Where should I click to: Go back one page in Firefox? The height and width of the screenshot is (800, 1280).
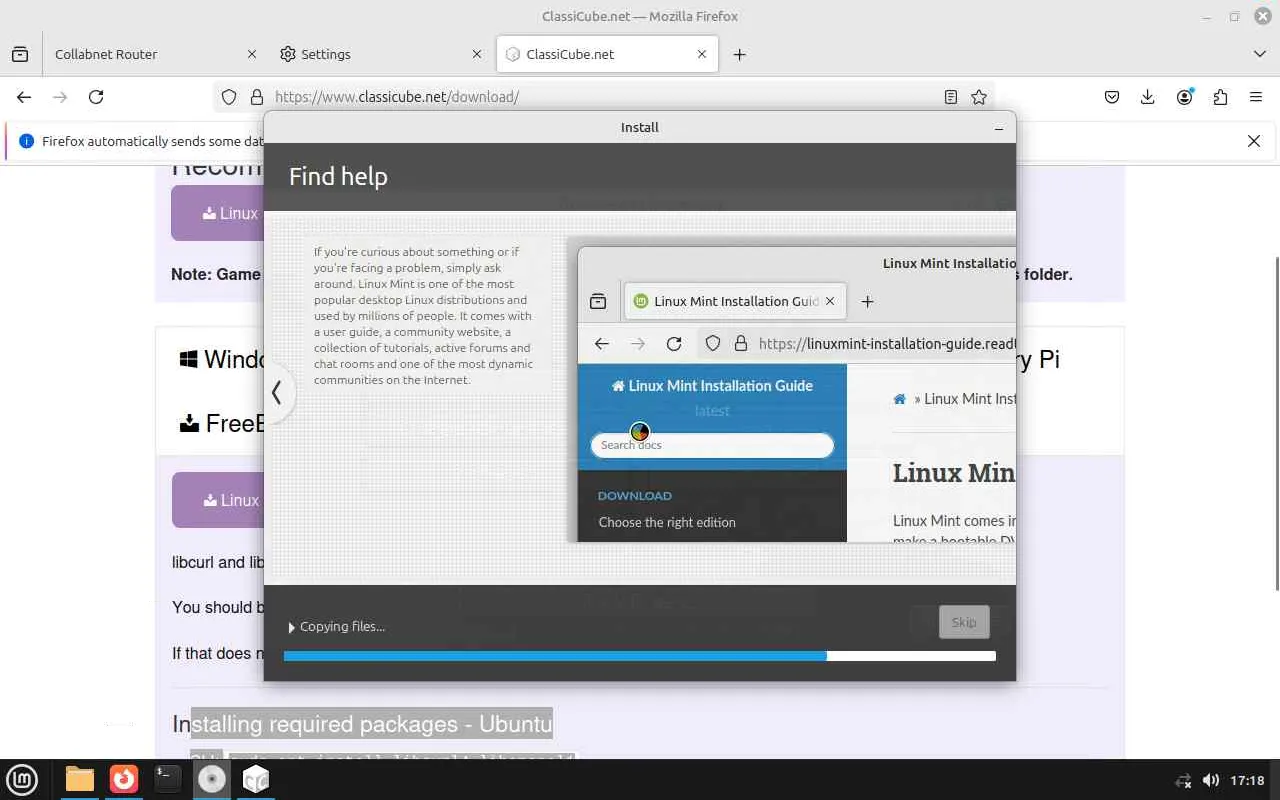[x=24, y=97]
